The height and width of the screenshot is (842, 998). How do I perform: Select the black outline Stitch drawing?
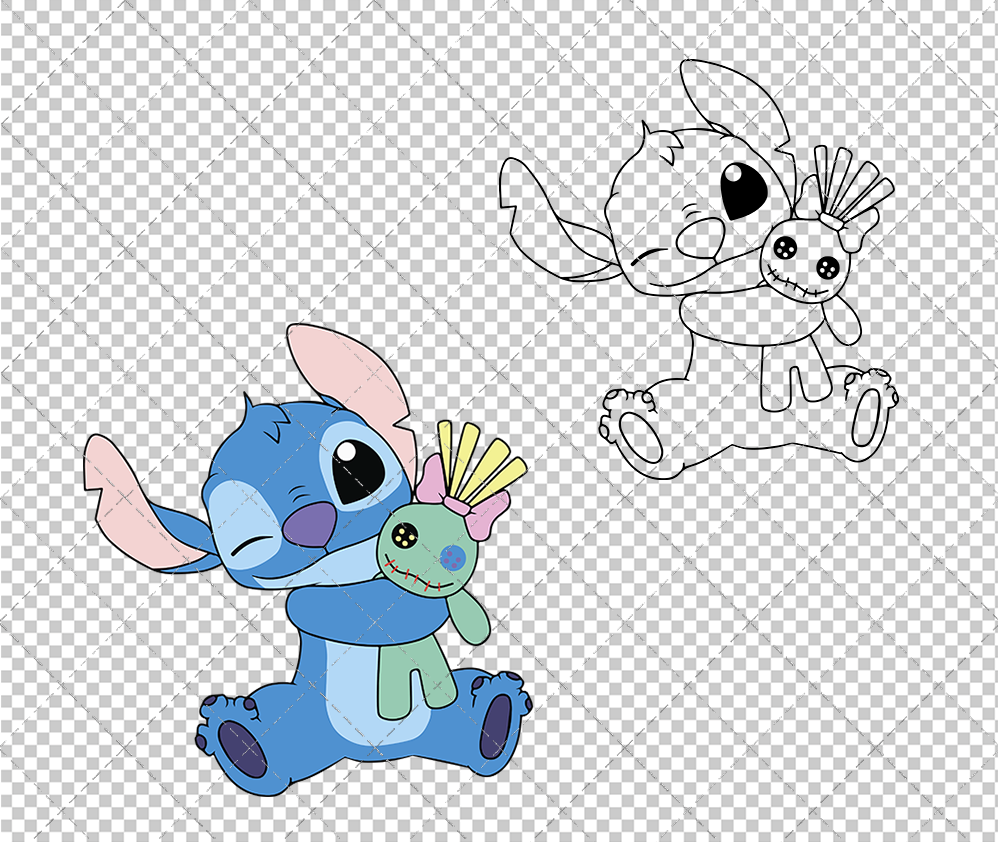698,269
